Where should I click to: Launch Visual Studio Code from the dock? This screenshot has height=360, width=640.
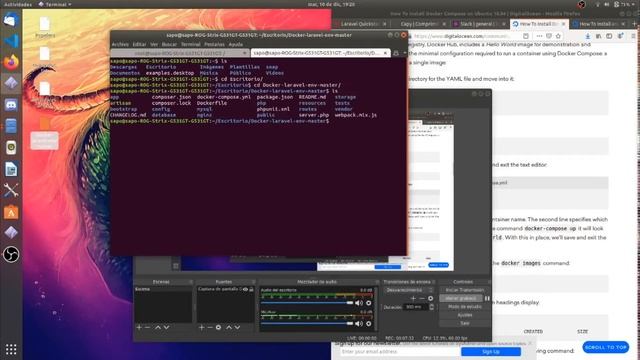coord(11,41)
